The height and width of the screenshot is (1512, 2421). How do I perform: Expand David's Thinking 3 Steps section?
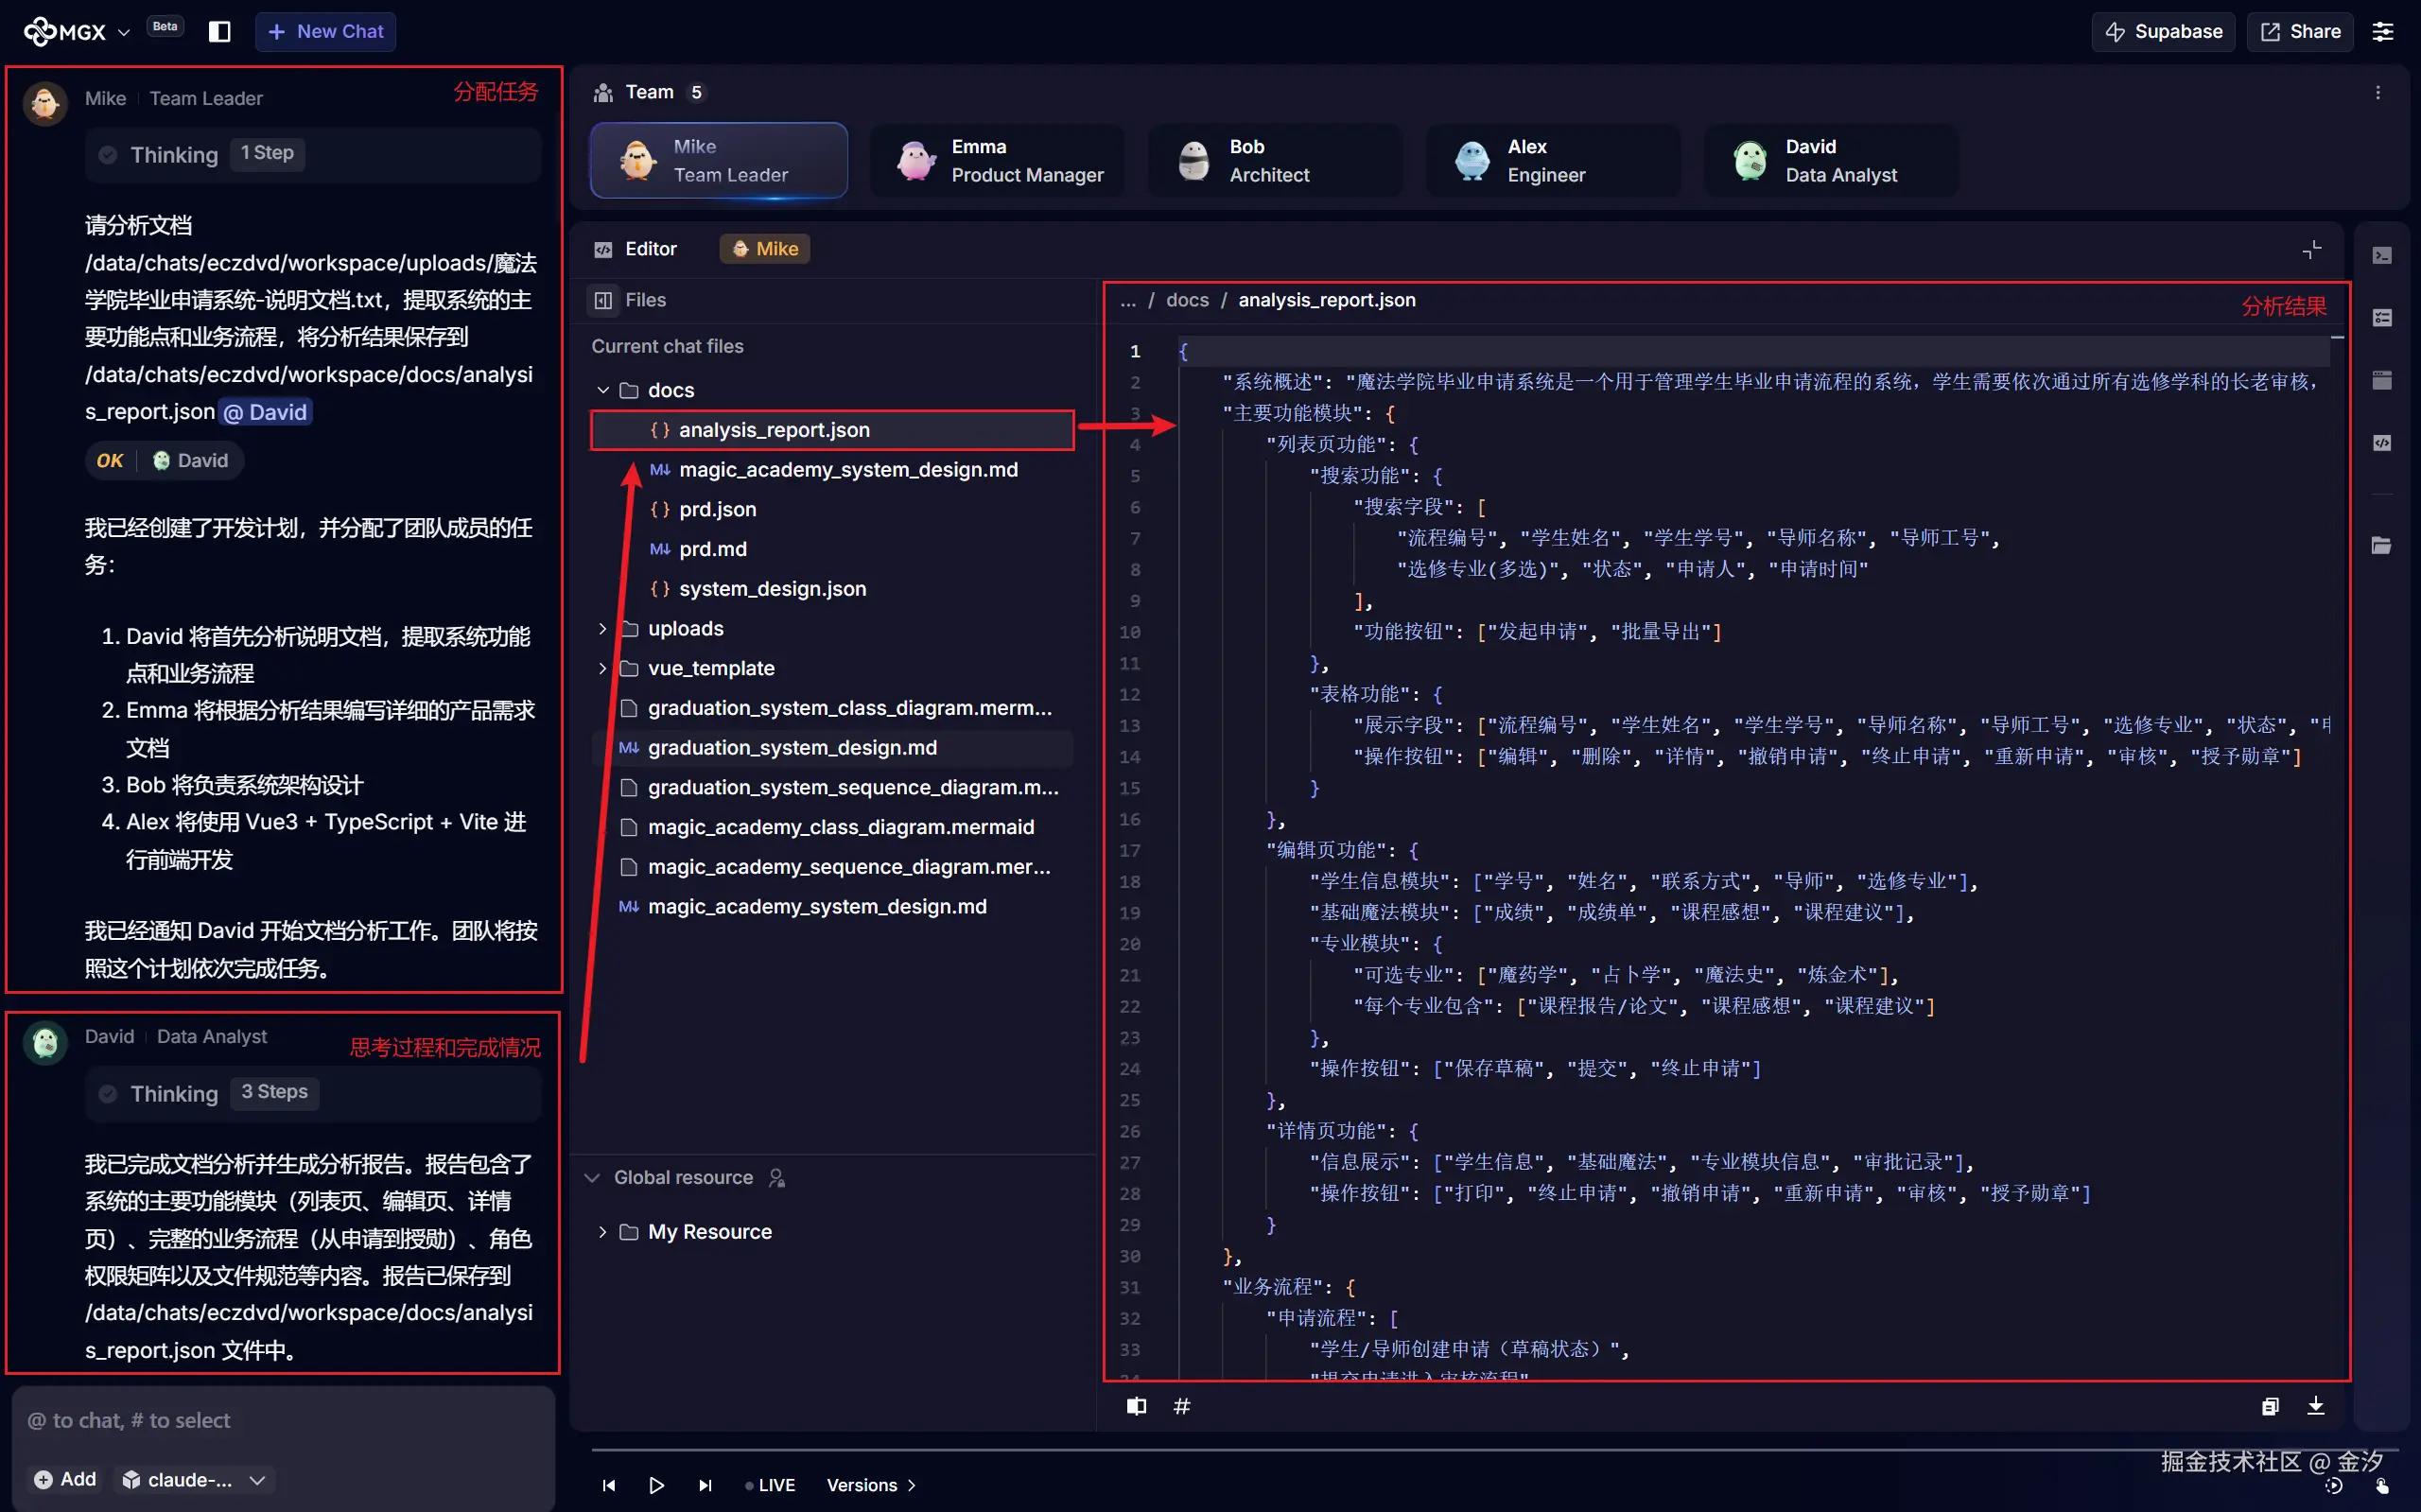[313, 1093]
